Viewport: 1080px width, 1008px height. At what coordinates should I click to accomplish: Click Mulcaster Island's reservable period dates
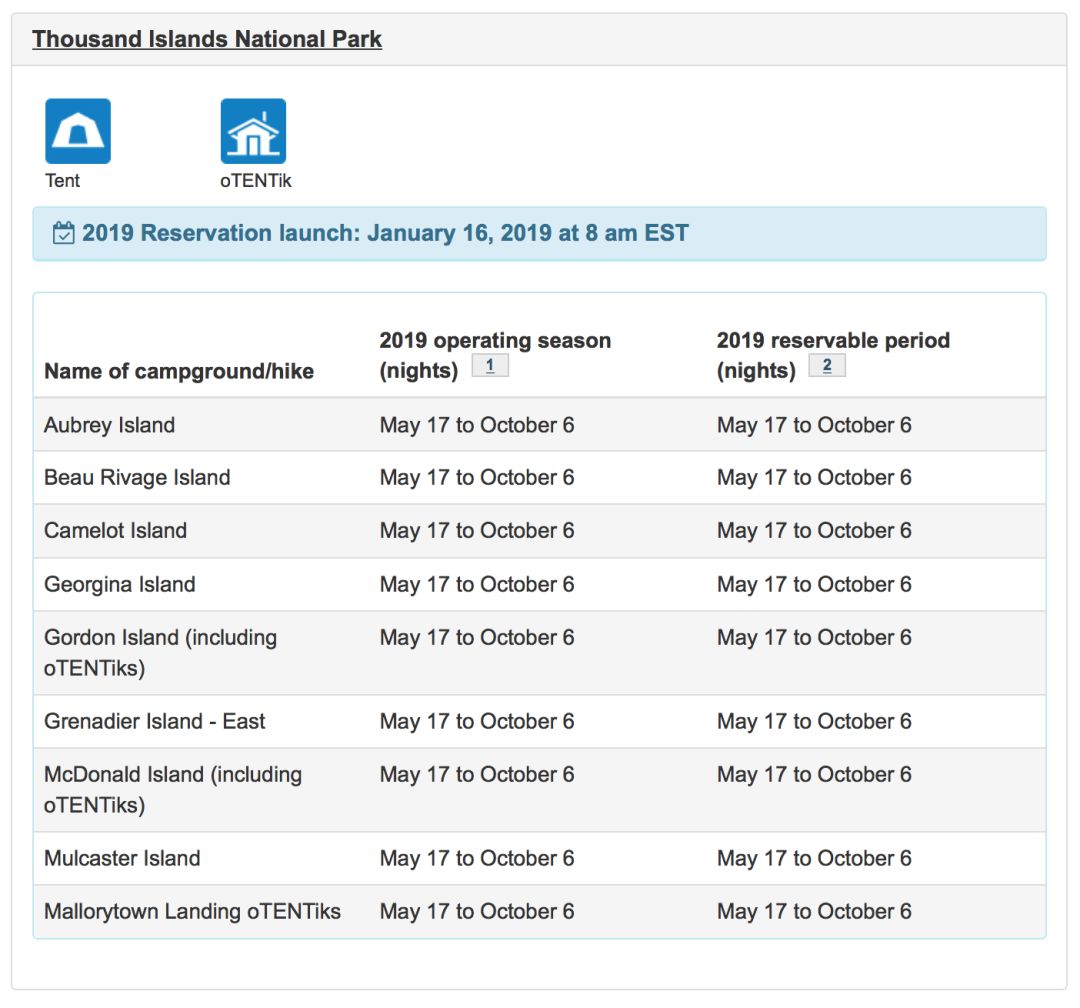(814, 858)
